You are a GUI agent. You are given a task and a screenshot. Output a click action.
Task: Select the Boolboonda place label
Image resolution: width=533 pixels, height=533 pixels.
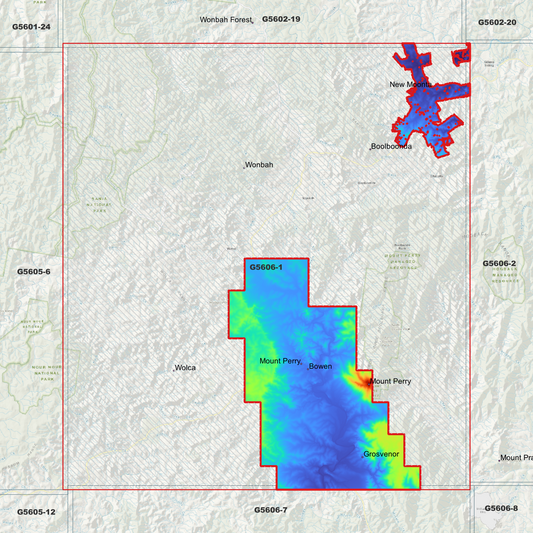pyautogui.click(x=391, y=147)
